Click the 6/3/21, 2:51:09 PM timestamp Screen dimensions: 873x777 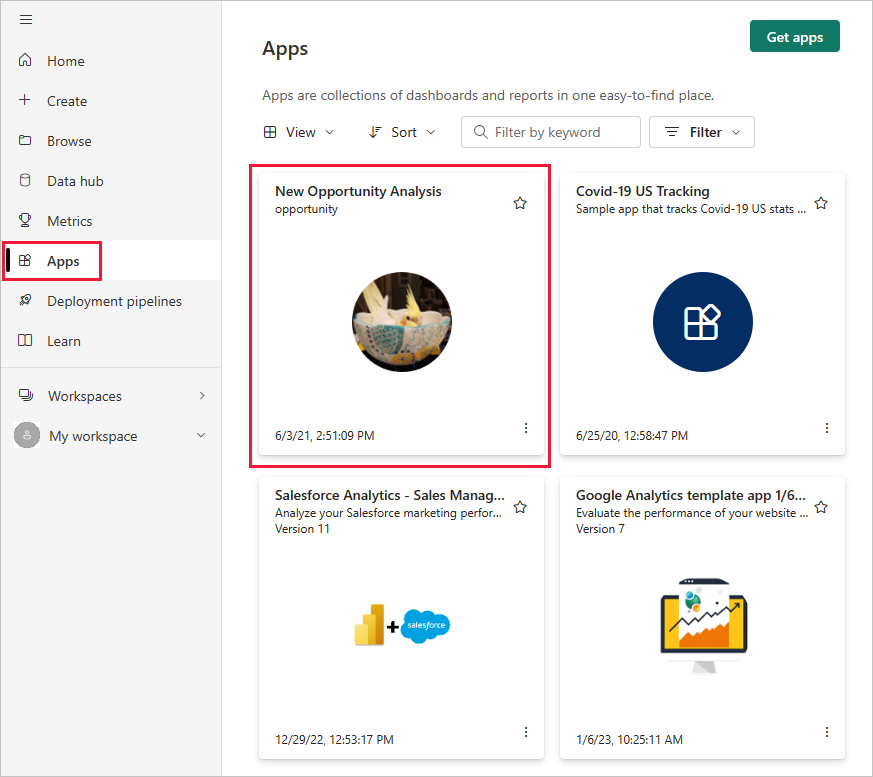325,436
